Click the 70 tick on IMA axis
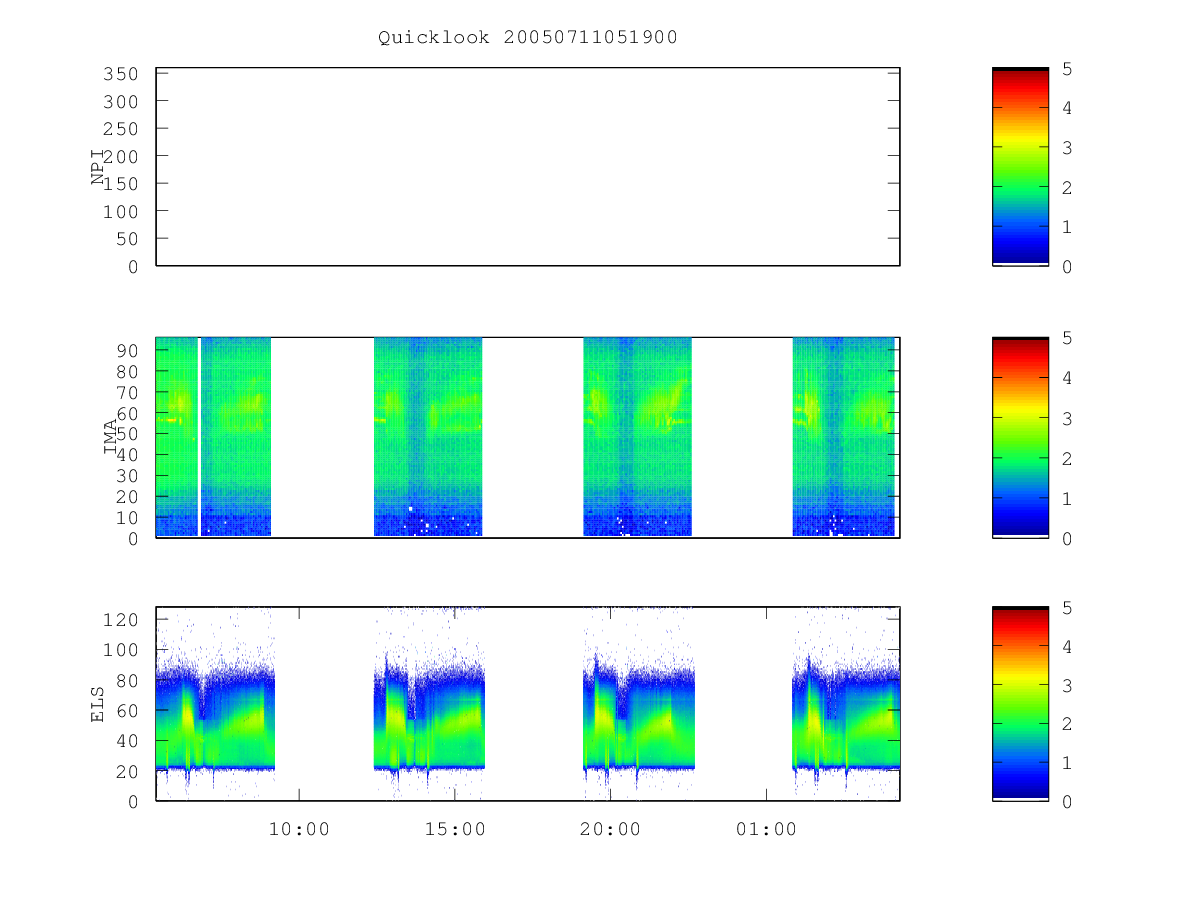The width and height of the screenshot is (1200, 900). (x=127, y=392)
